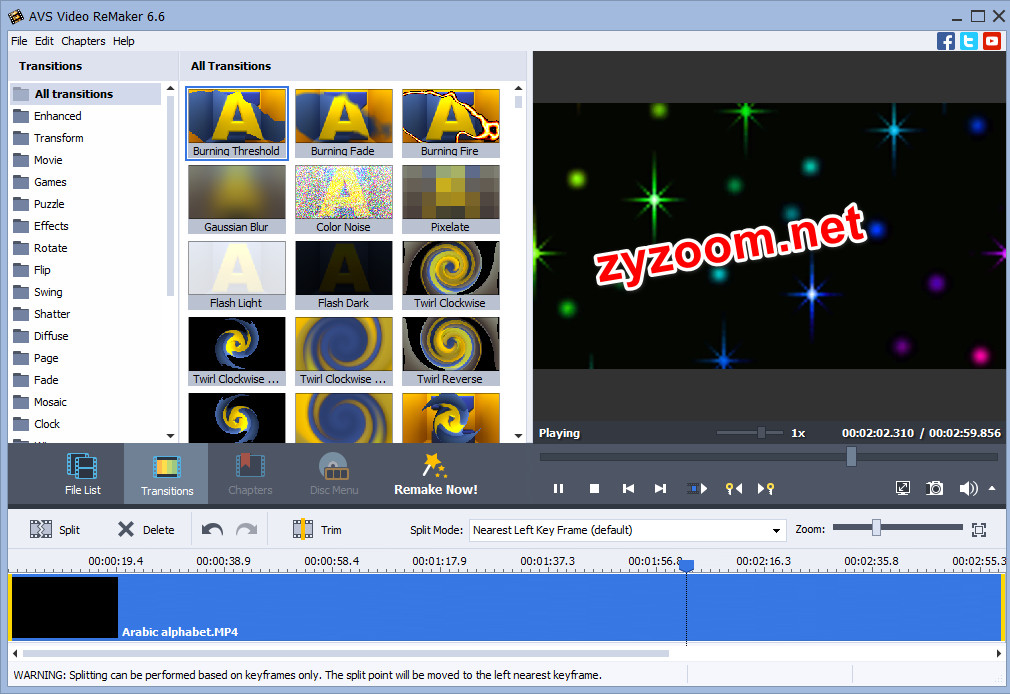Switch preview to full screen
This screenshot has width=1010, height=694.
point(903,488)
